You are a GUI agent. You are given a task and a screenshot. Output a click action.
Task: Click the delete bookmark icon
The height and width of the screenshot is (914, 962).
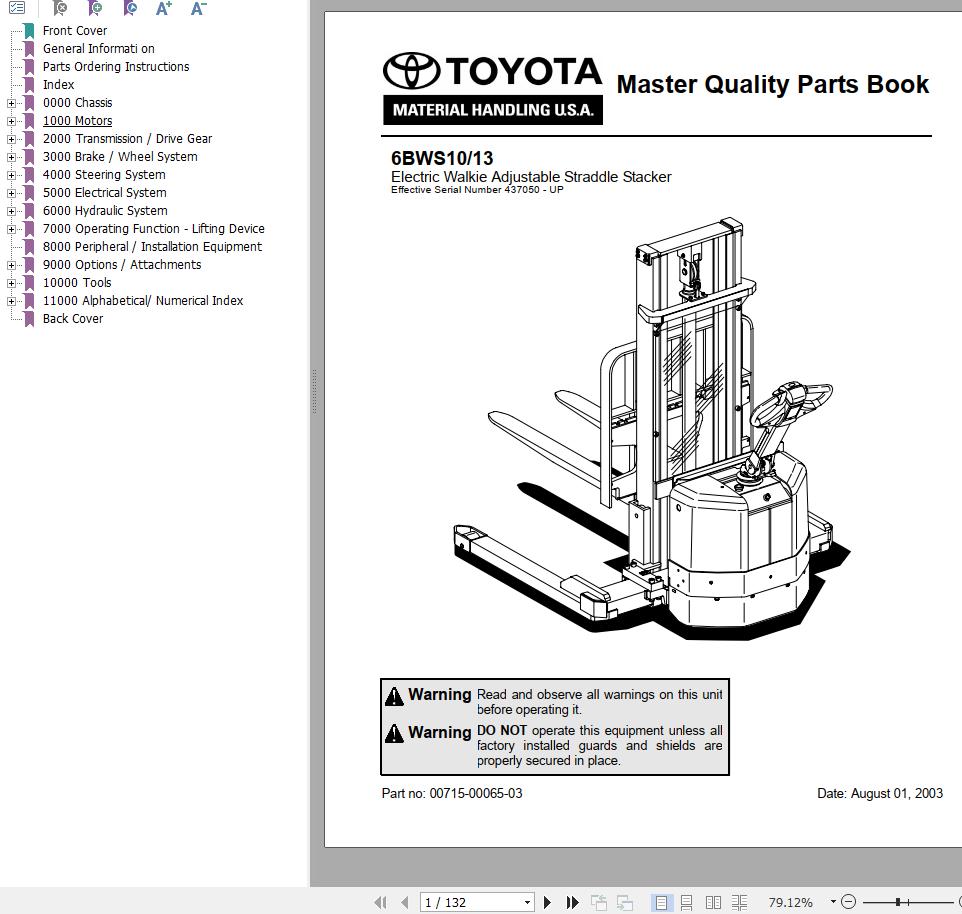tap(58, 8)
